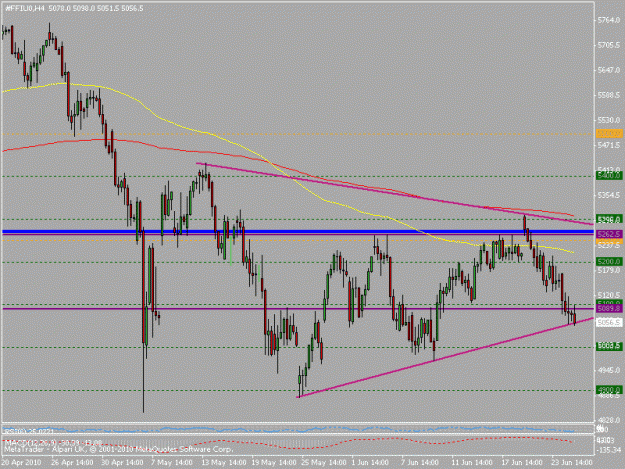Click the '19 May 14:00' time axis label
625x469 pixels.
pos(274,463)
